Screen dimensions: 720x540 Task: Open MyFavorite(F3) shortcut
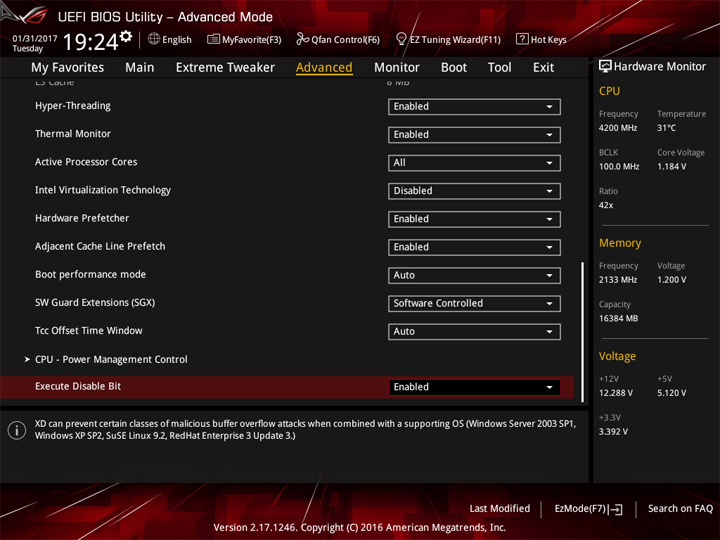click(x=244, y=39)
